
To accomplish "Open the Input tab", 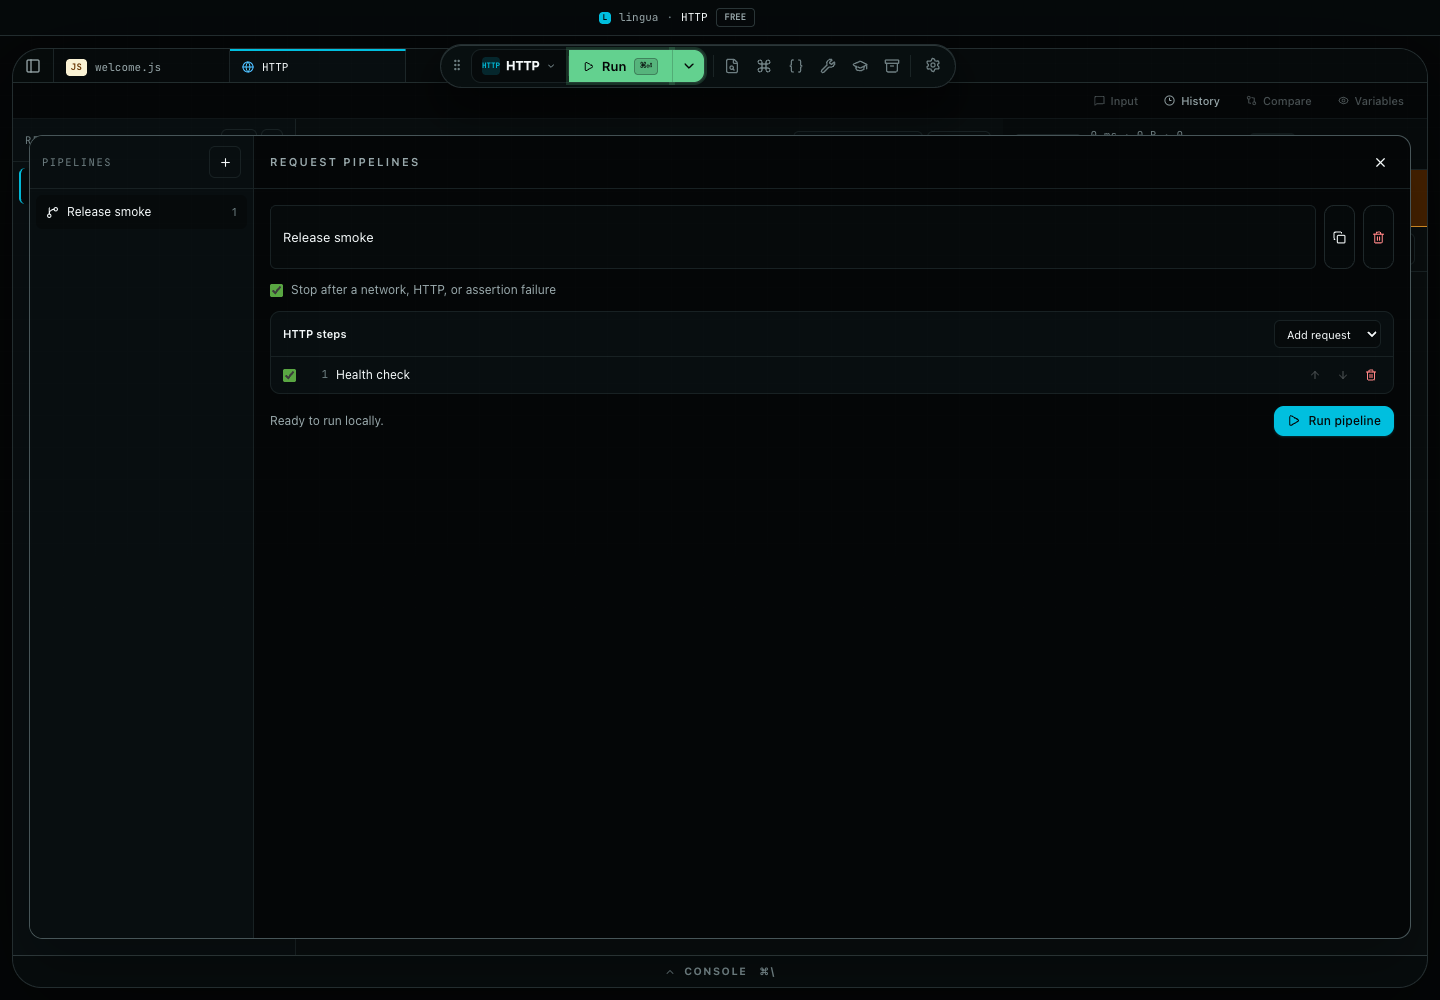I will 1116,101.
